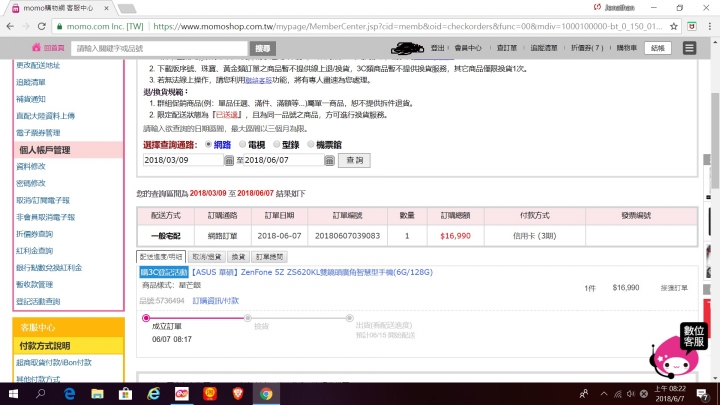Open the Windows notification center icon
The image size is (720, 405).
(702, 394)
